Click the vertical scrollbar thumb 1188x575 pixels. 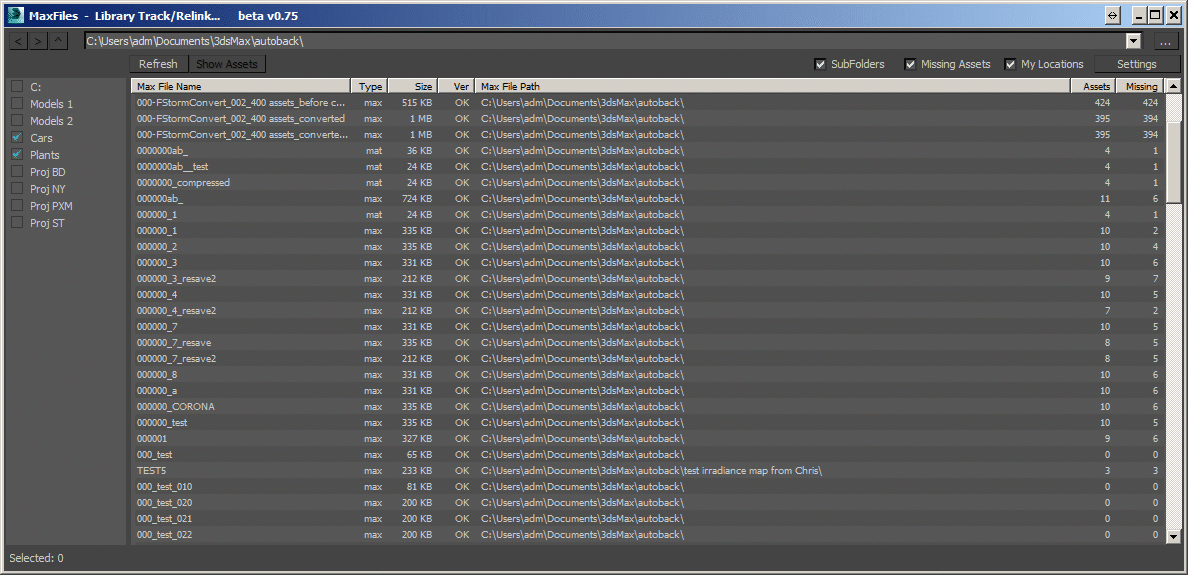(x=1173, y=161)
